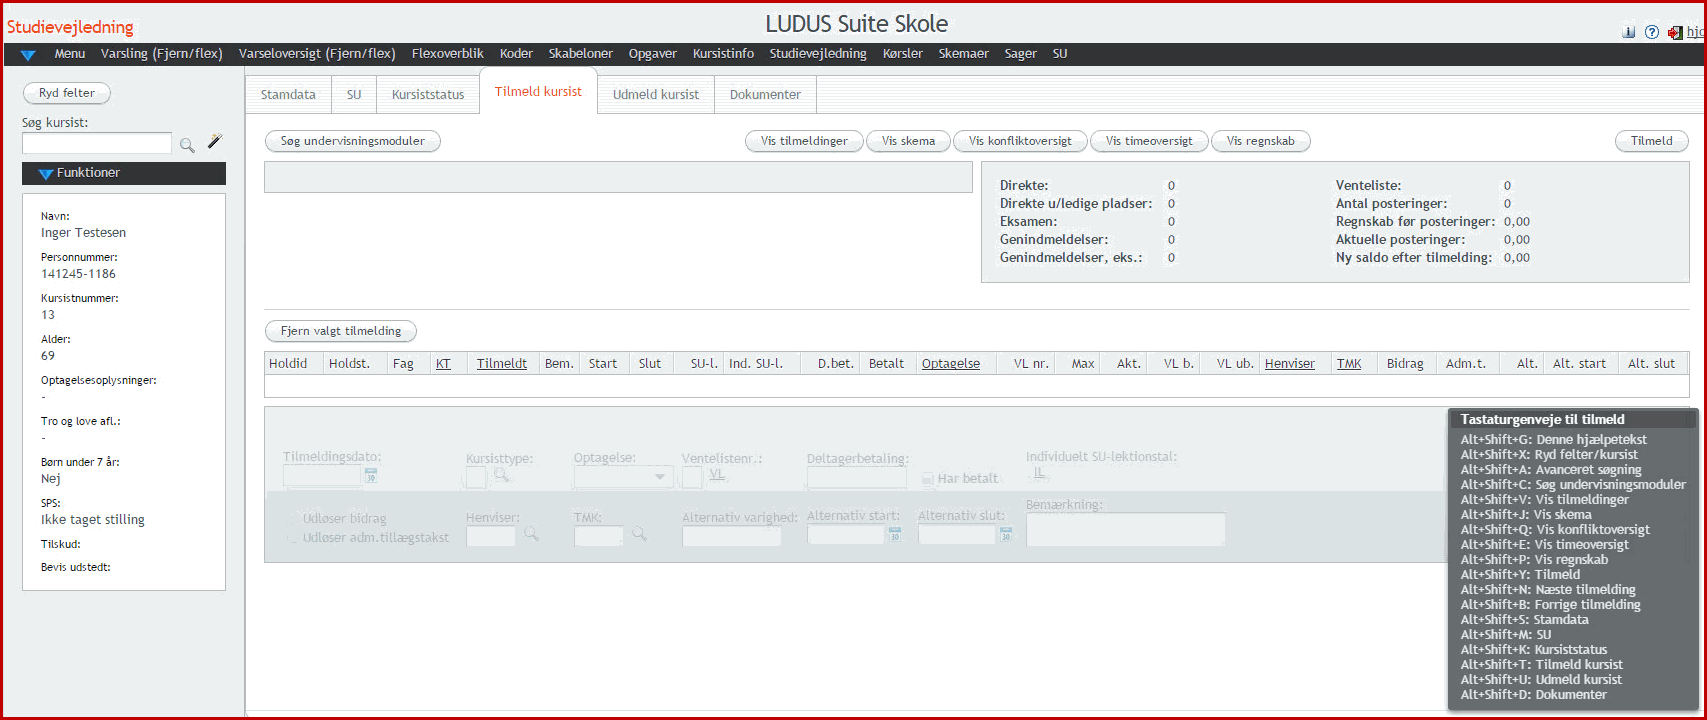Screen dimensions: 1707x720
Task: Click the Bemærkning text area
Action: tap(1126, 529)
